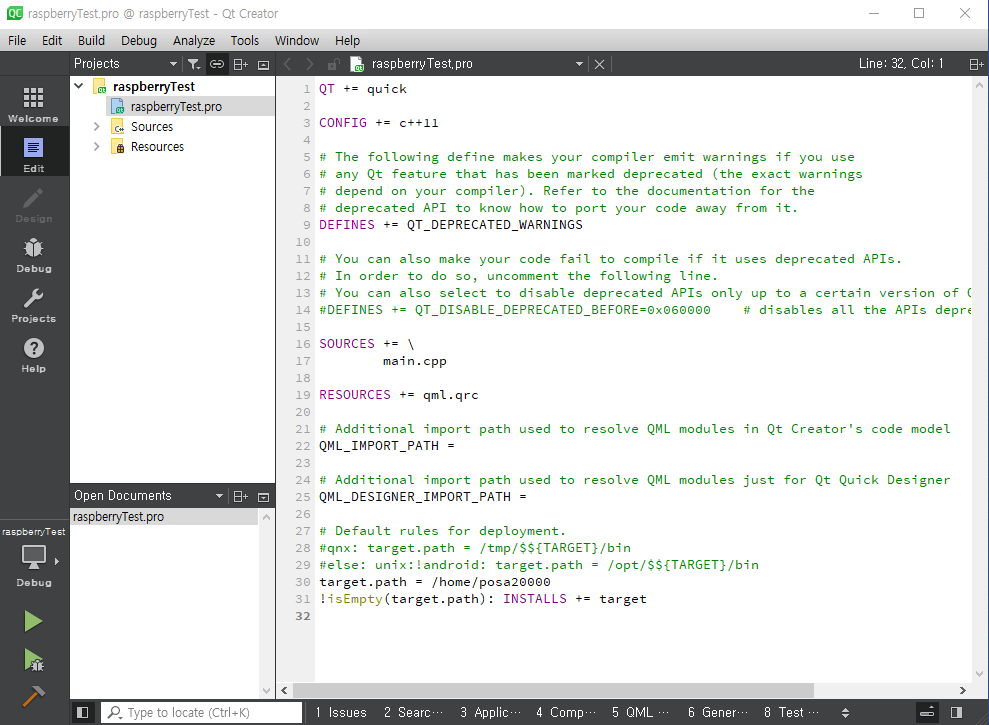
Task: Start debugging with the bug play button
Action: [33, 660]
